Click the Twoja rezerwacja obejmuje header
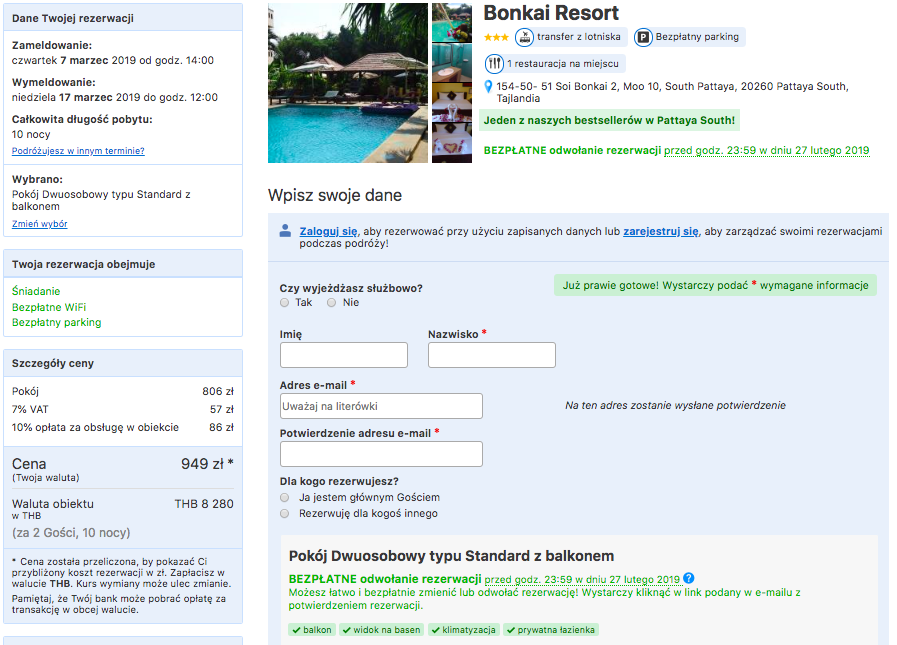The image size is (897, 645). tap(123, 264)
